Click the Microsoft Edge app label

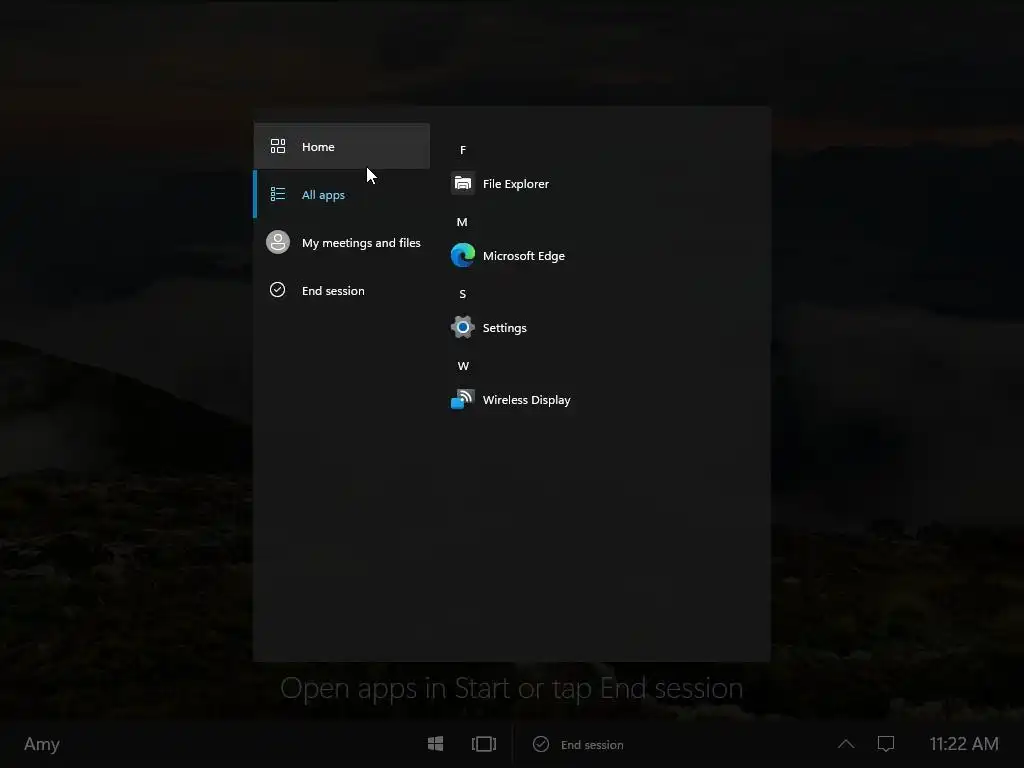(x=524, y=256)
